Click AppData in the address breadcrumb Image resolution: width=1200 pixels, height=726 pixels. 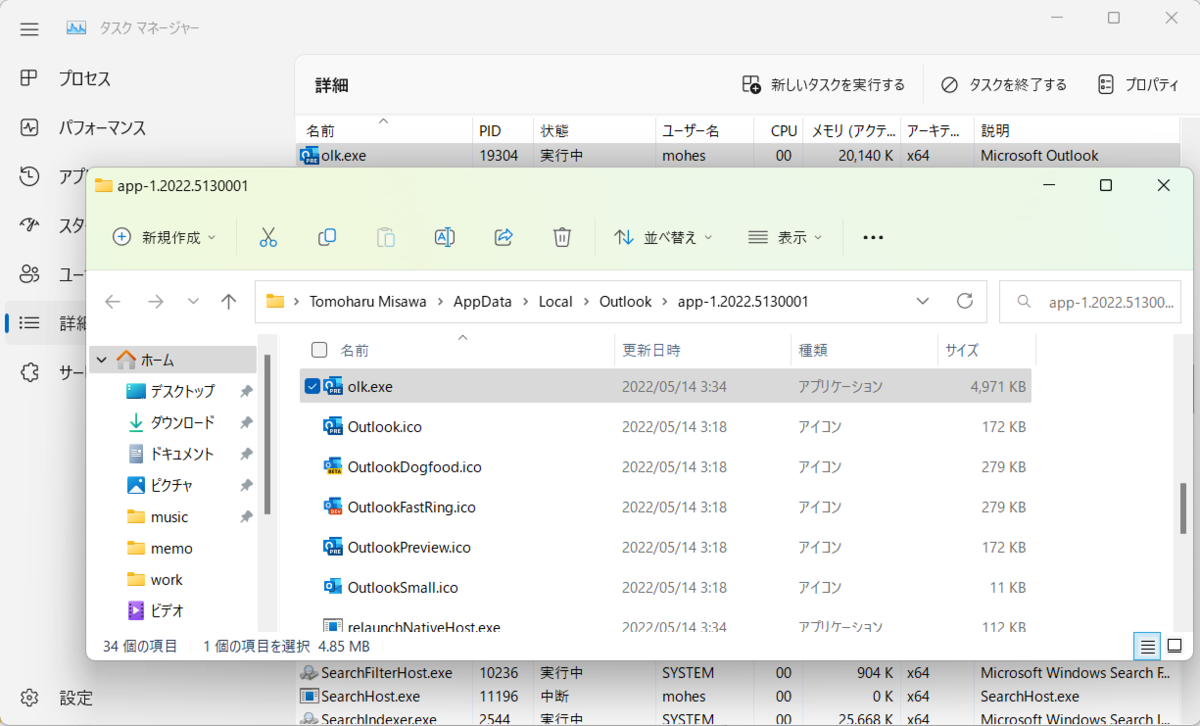point(484,301)
